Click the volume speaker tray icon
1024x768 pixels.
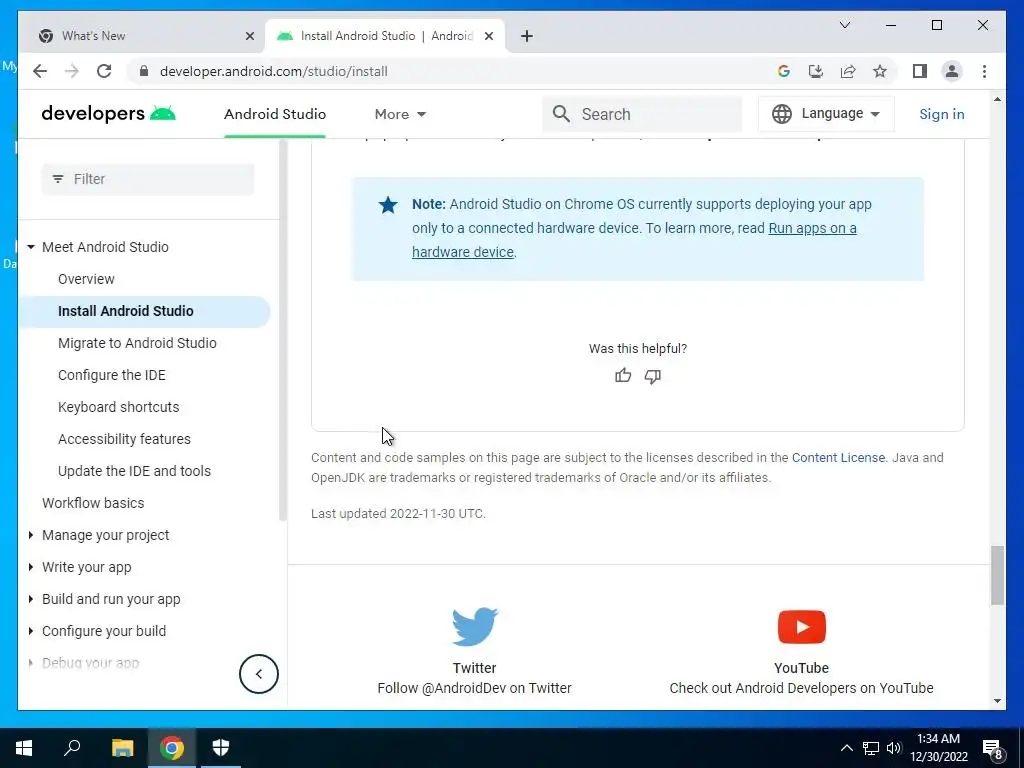(x=894, y=748)
